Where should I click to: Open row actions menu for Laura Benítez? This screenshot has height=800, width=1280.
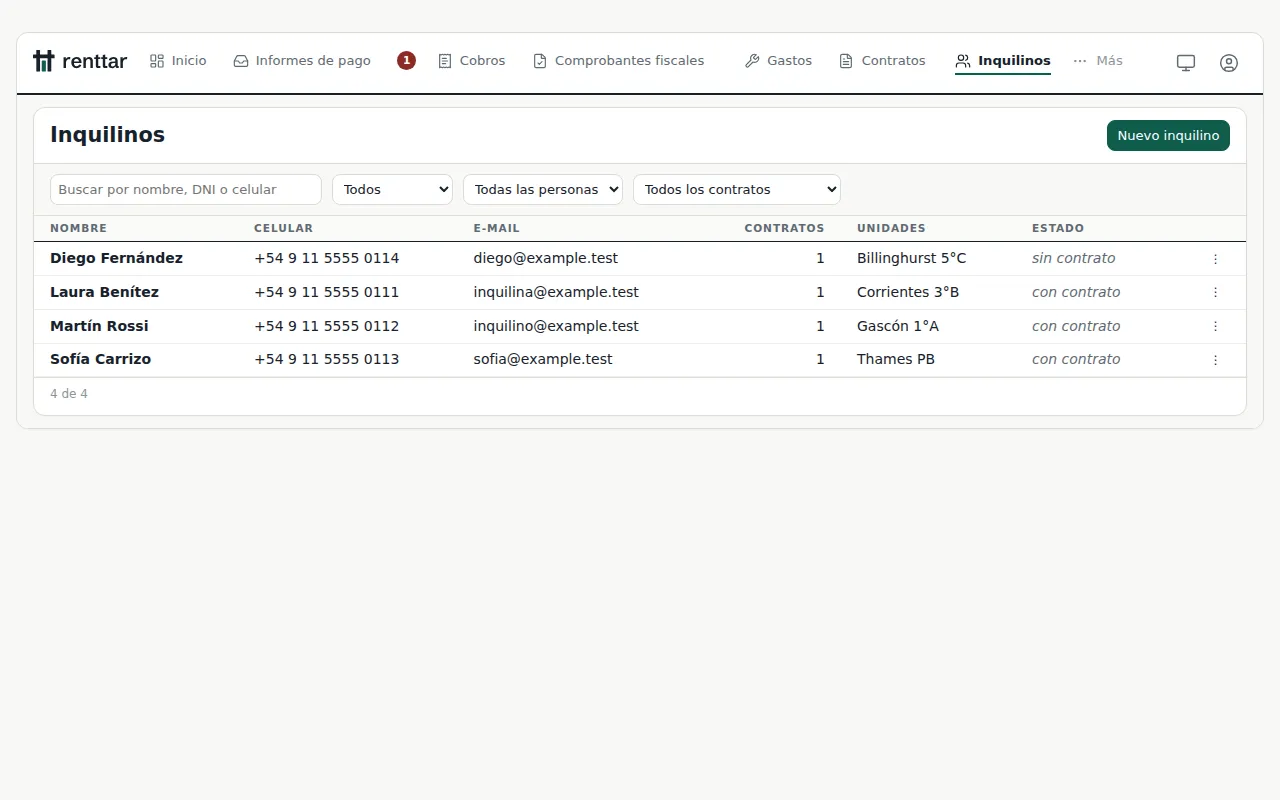pyautogui.click(x=1215, y=293)
